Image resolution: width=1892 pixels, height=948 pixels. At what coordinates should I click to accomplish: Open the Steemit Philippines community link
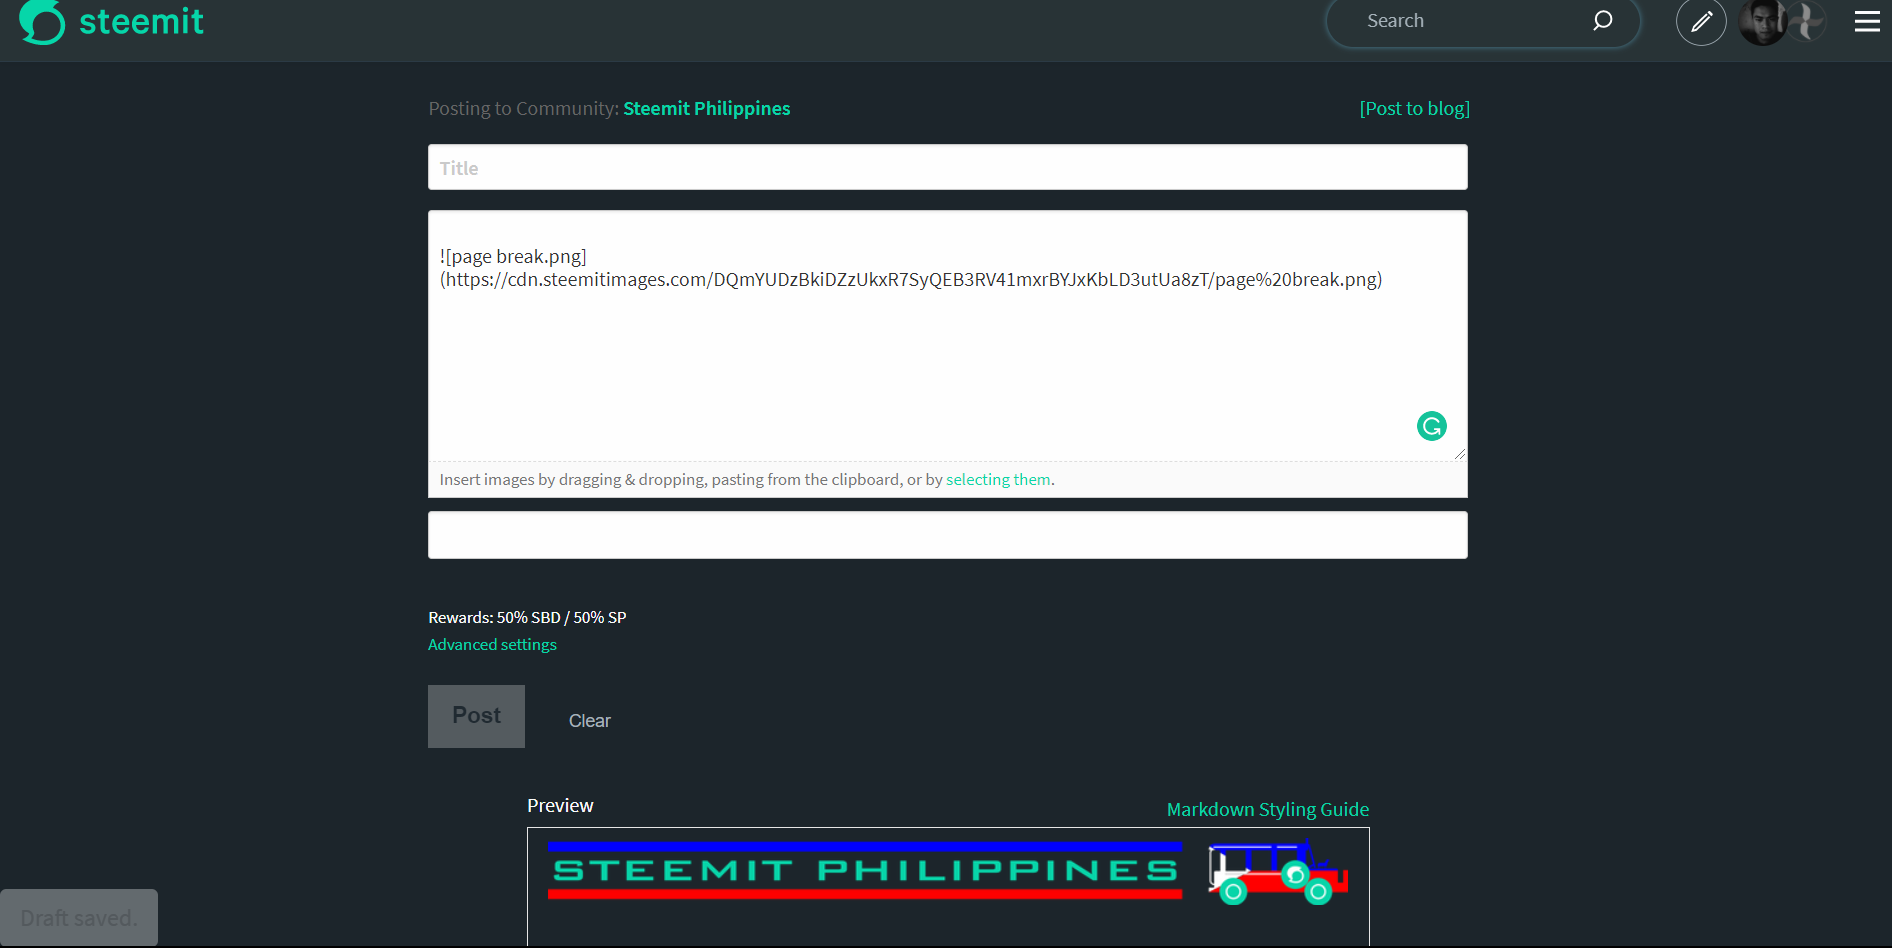coord(706,108)
